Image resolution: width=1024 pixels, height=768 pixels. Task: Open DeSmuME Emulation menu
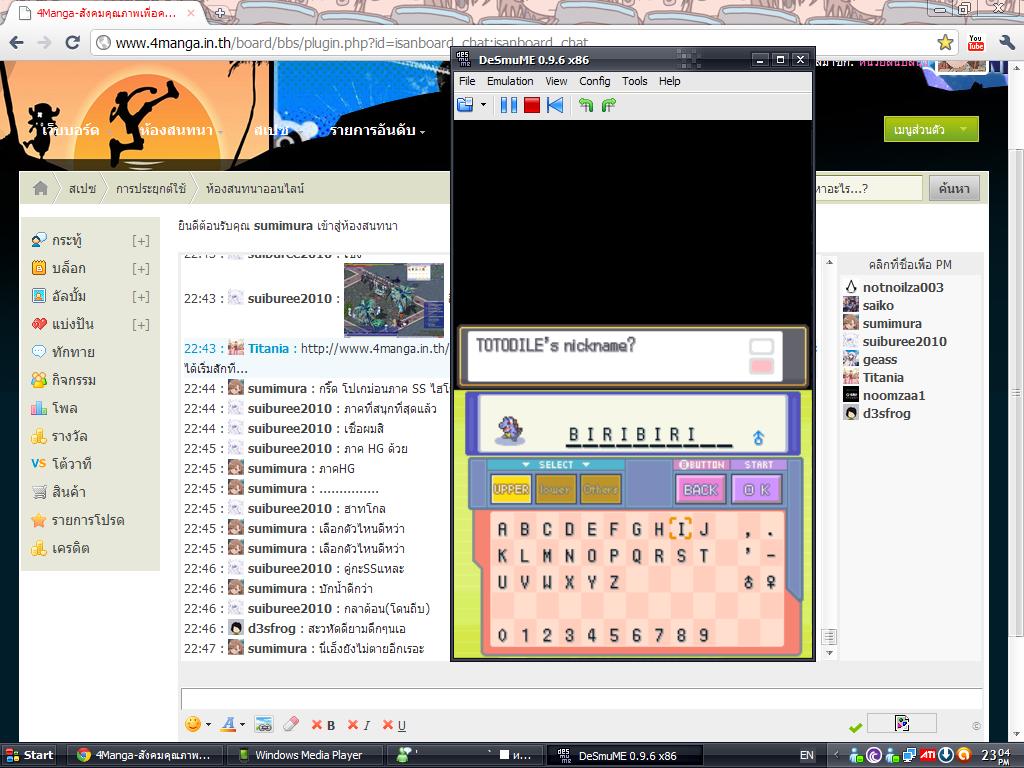click(510, 81)
